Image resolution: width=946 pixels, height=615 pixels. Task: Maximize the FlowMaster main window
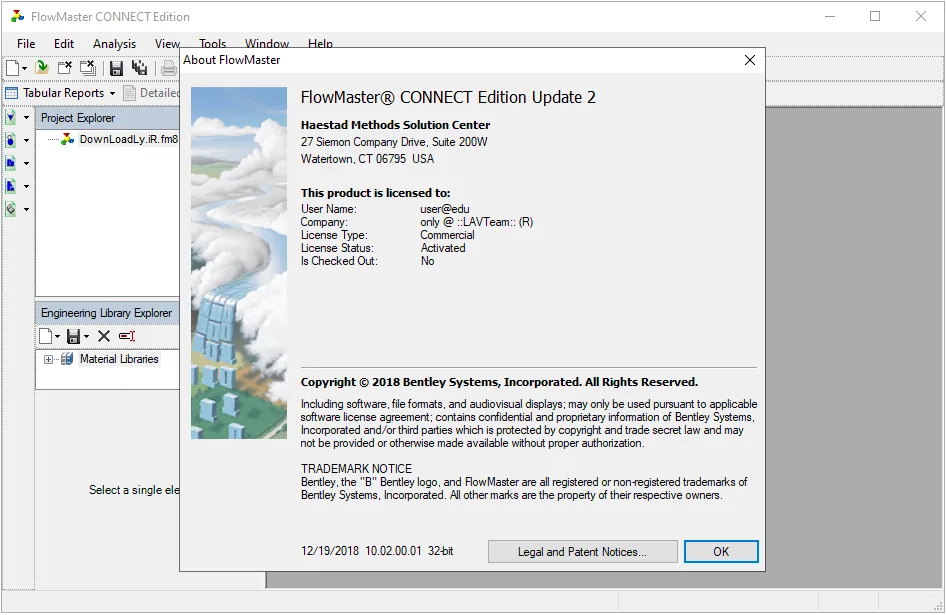[875, 16]
